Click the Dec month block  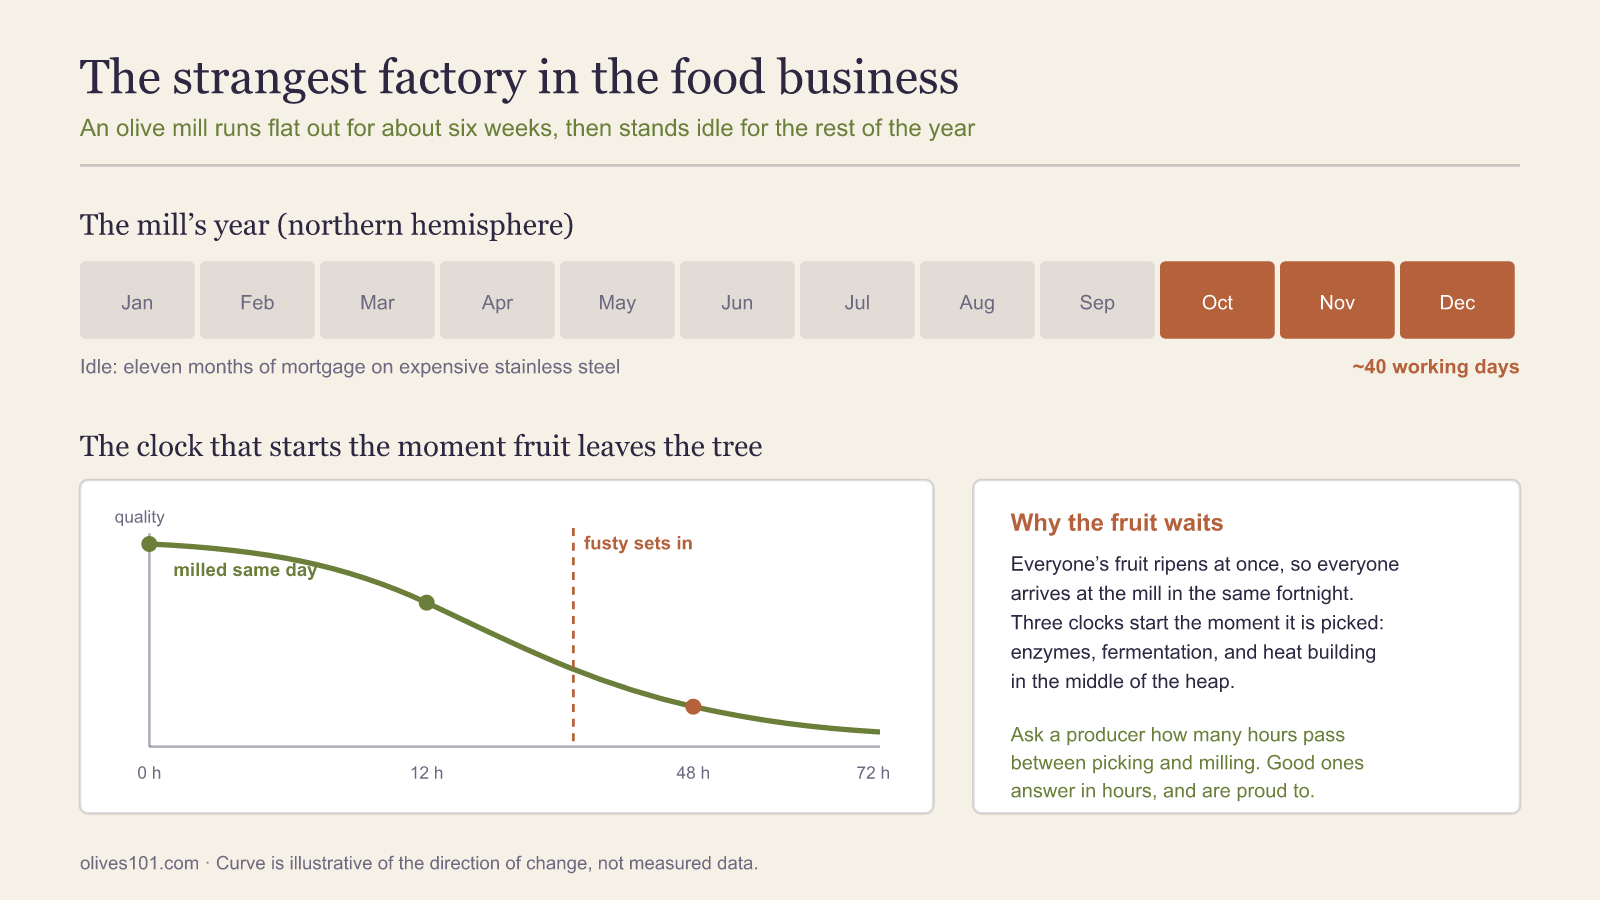[1457, 300]
